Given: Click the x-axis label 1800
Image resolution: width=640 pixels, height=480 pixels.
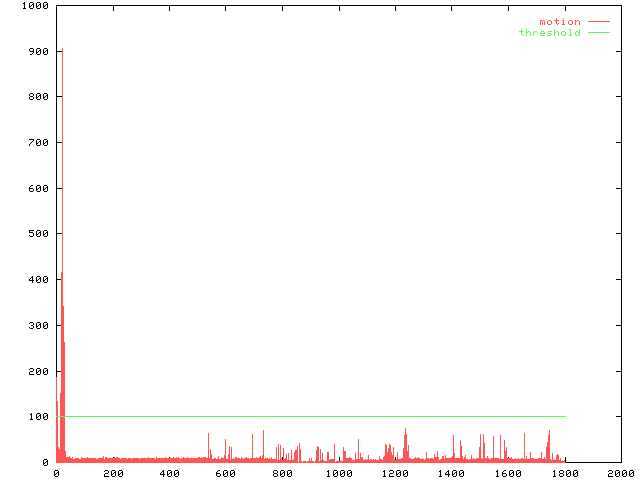Looking at the screenshot, I should pos(564,474).
